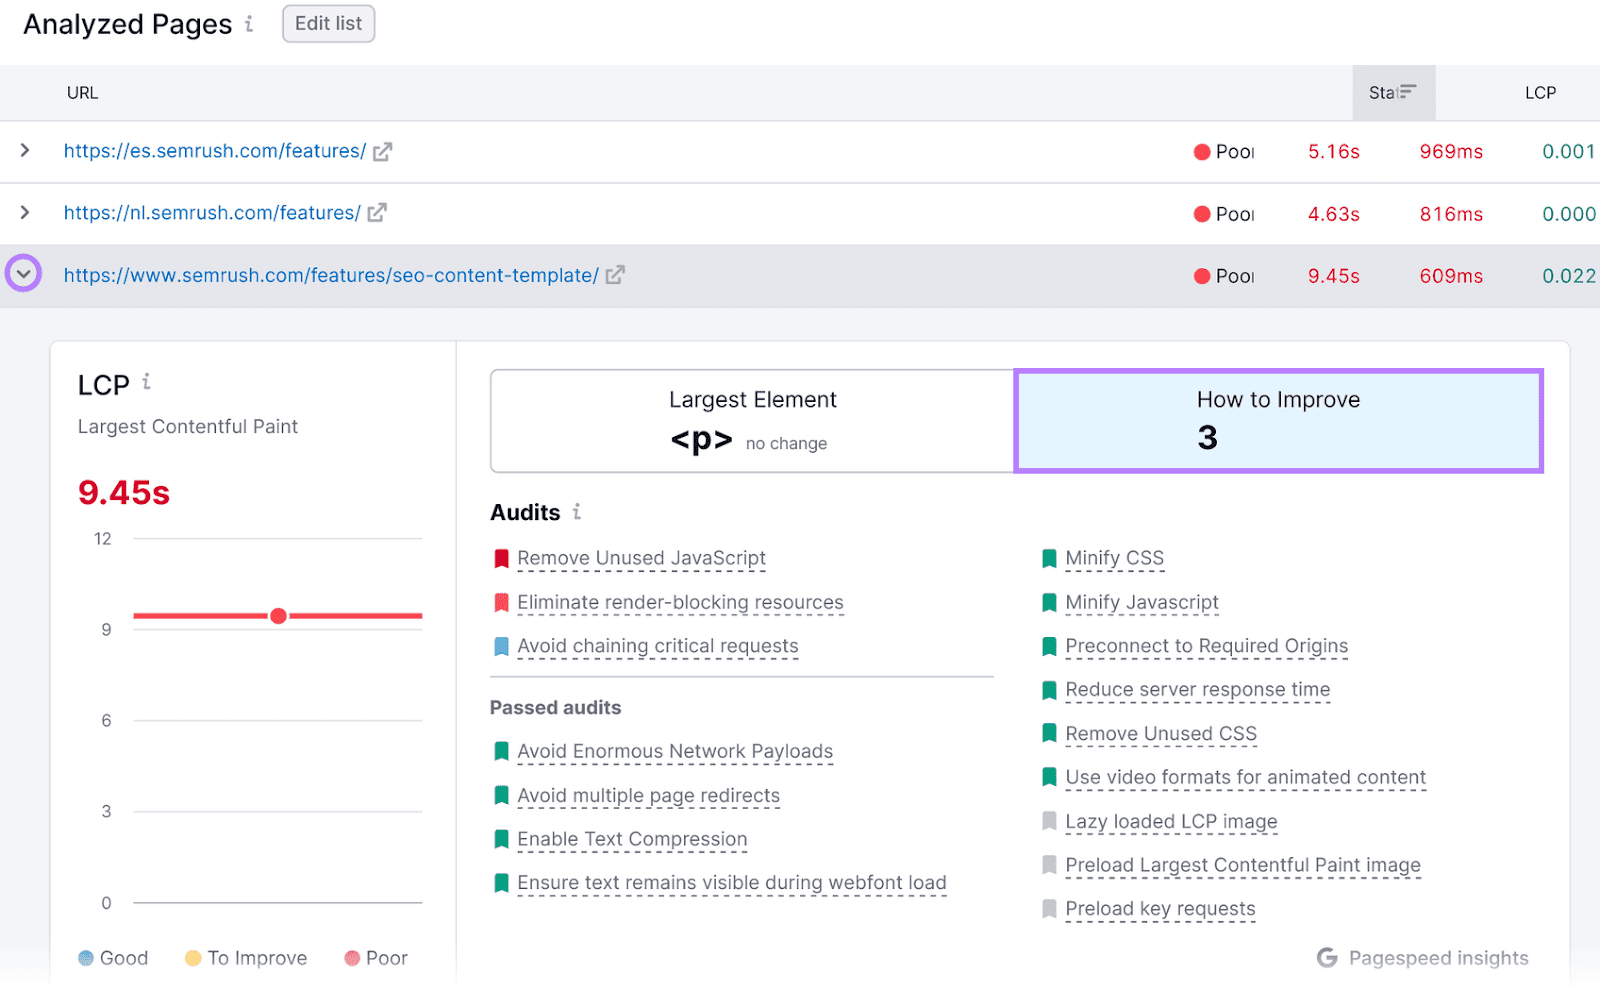Click the sort icon in the Status column header
The image size is (1600, 990).
(1409, 91)
